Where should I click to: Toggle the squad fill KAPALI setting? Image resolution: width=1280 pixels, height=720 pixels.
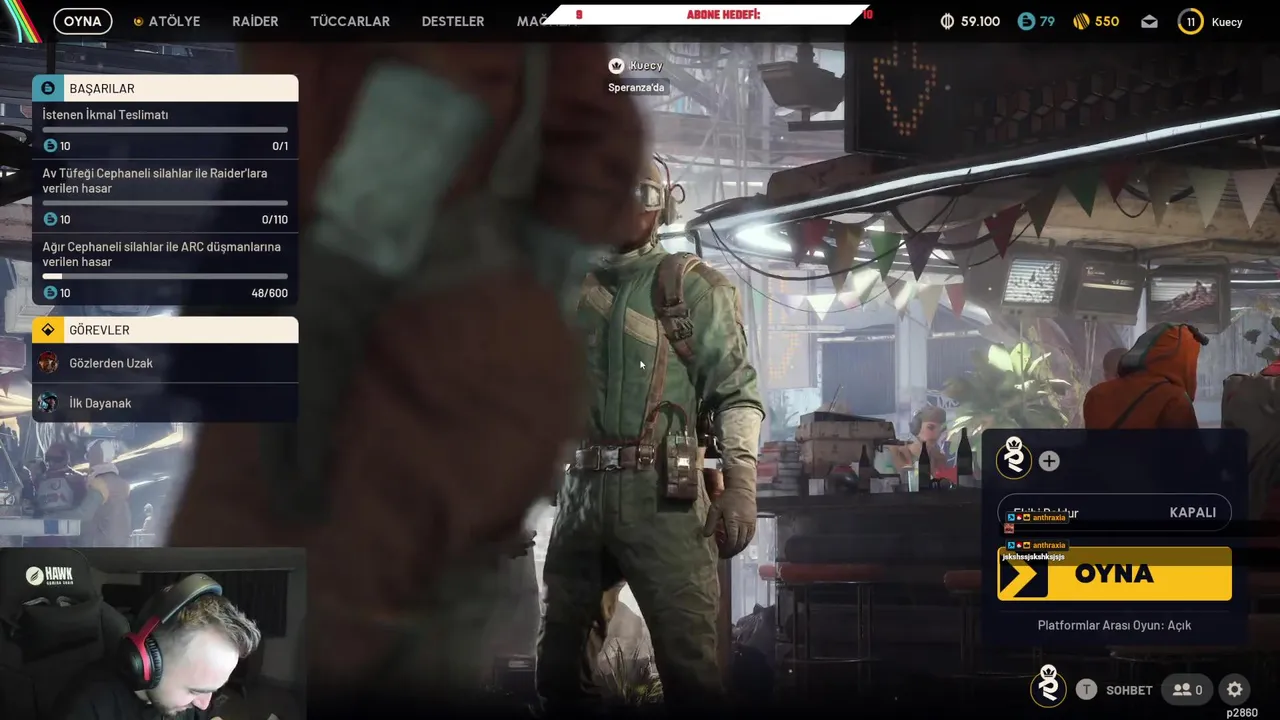[1114, 512]
